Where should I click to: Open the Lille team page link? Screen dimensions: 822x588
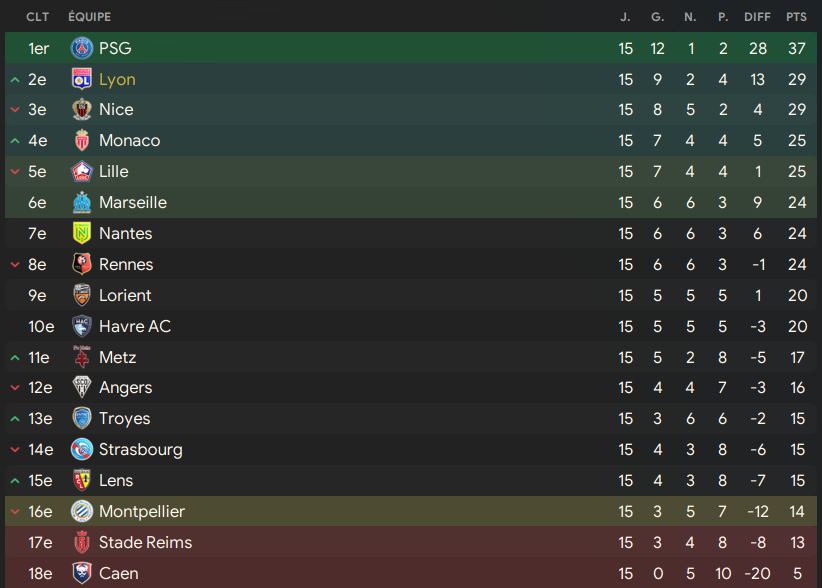click(114, 172)
